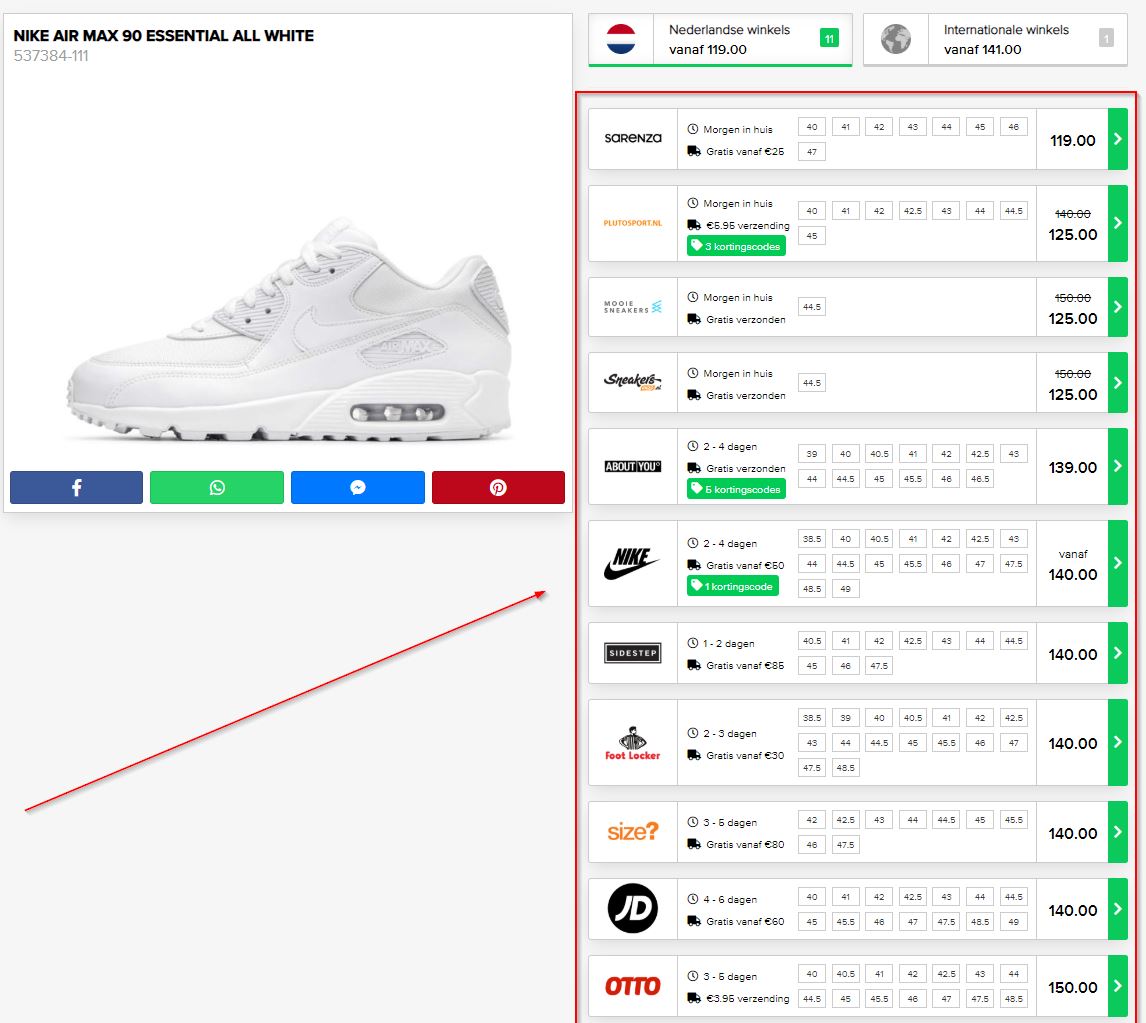Screen dimensions: 1146x1023
Task: Share the sneaker via Messenger
Action: pyautogui.click(x=357, y=487)
